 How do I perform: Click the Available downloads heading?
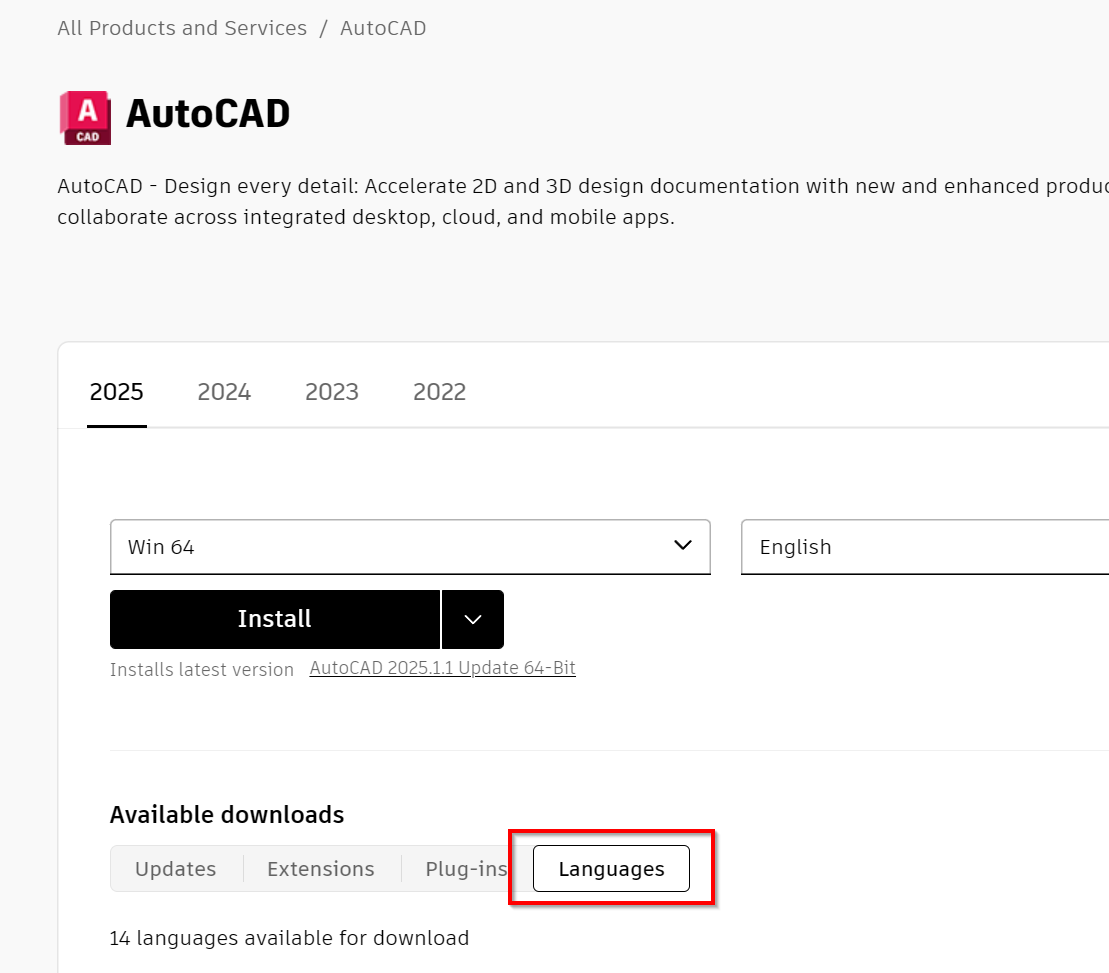226,815
